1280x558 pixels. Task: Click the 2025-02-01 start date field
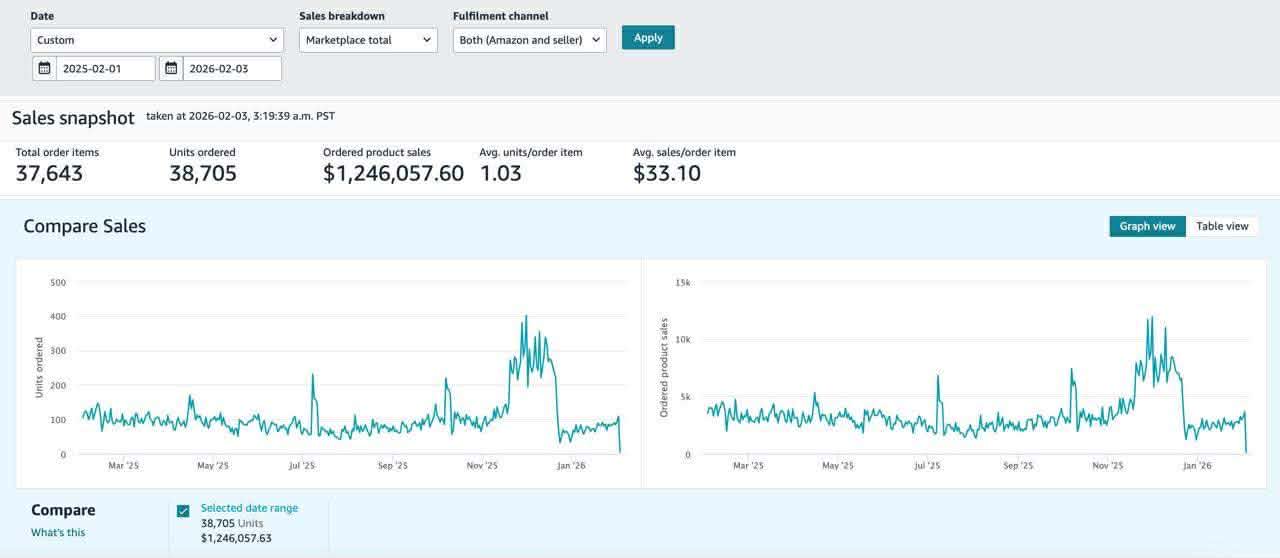pos(106,69)
